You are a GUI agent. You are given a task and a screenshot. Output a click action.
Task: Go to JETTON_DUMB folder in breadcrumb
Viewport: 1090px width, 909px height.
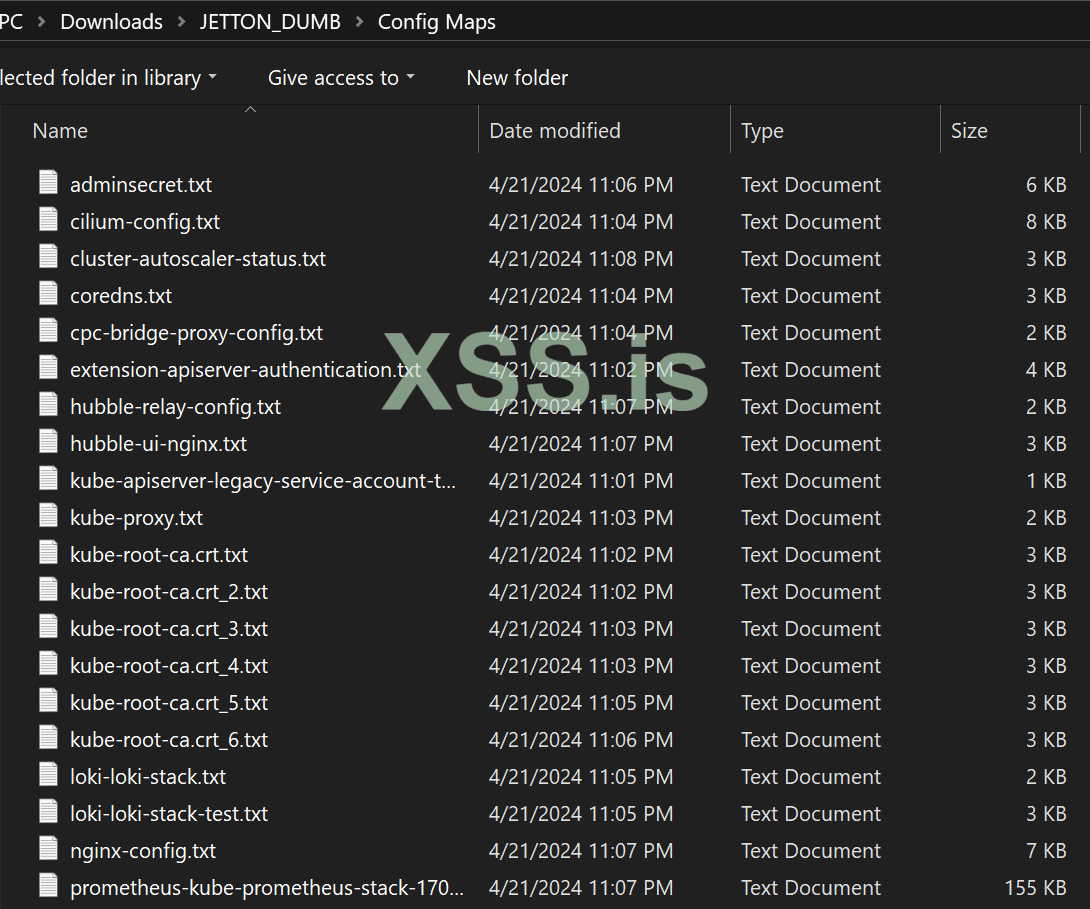point(270,22)
